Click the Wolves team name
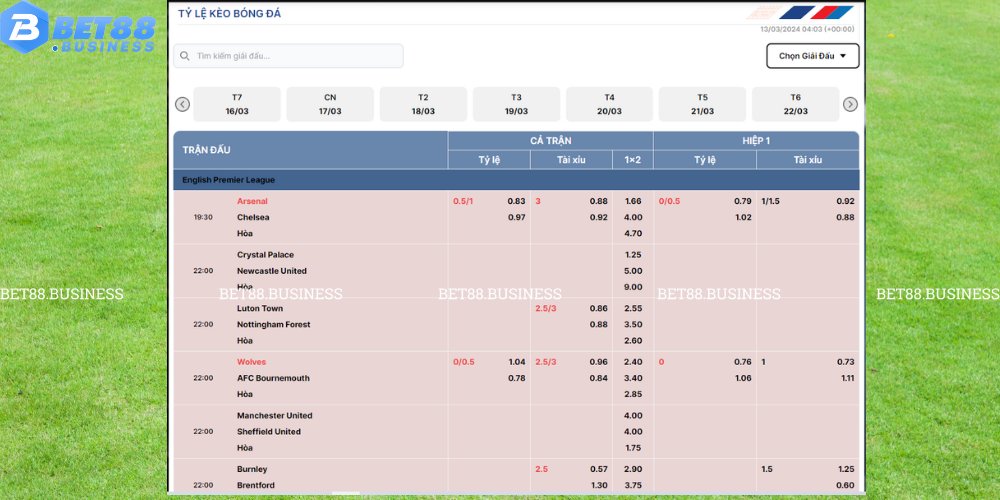This screenshot has width=1000, height=500. (251, 362)
